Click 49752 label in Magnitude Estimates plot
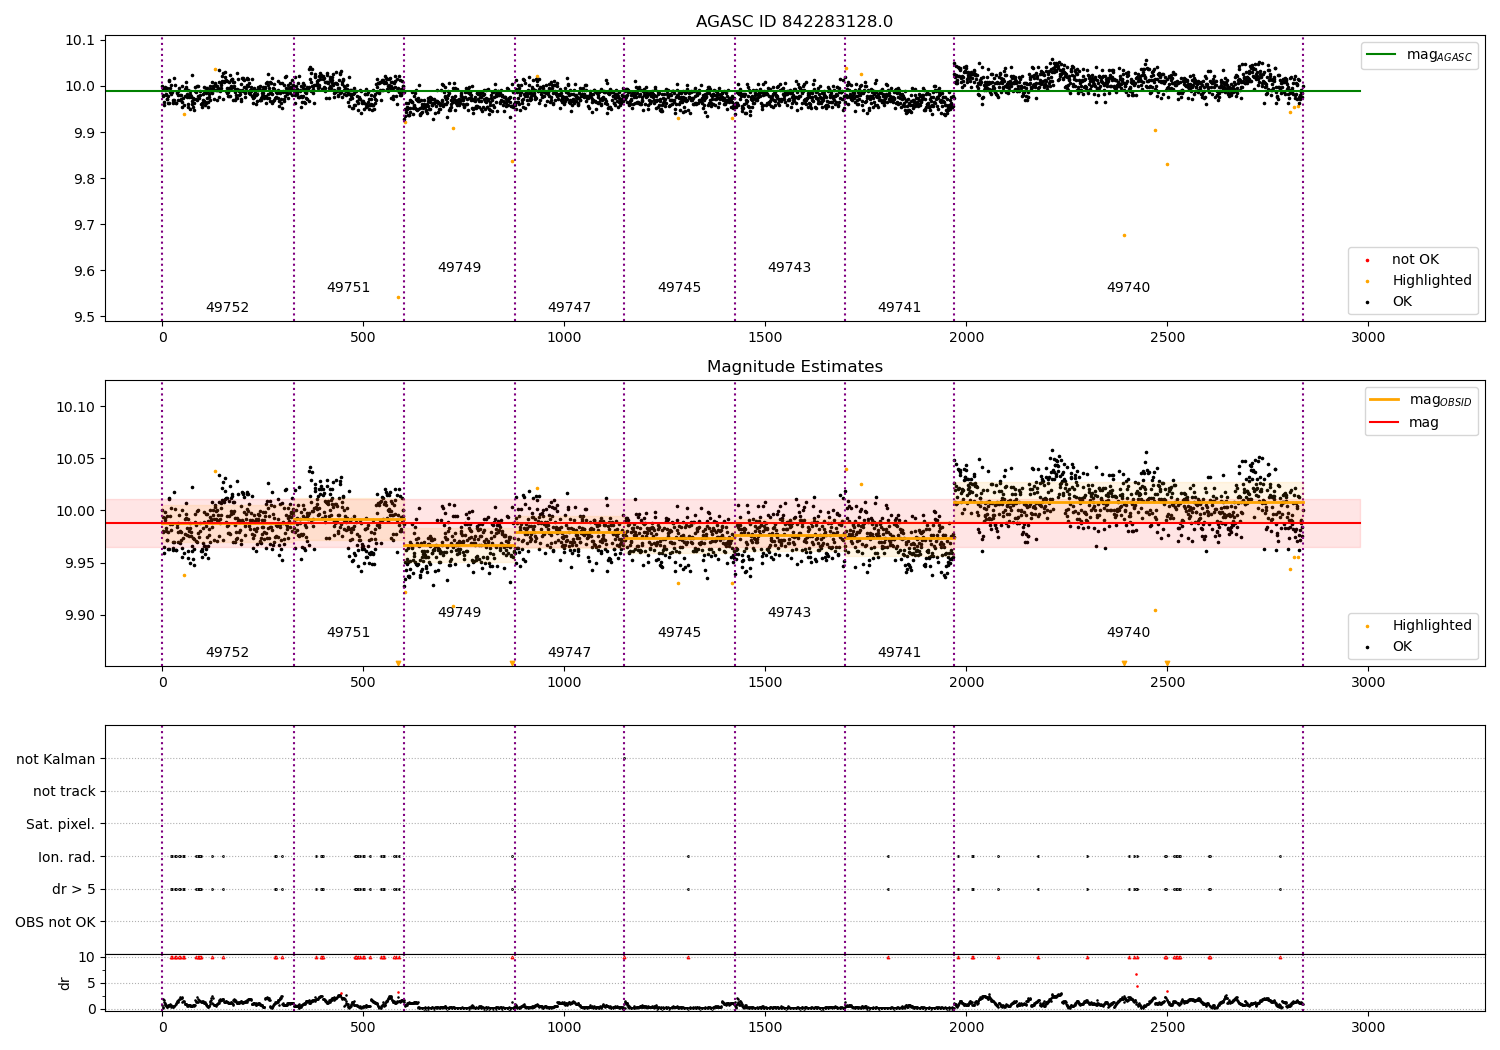1500x1050 pixels. [227, 653]
